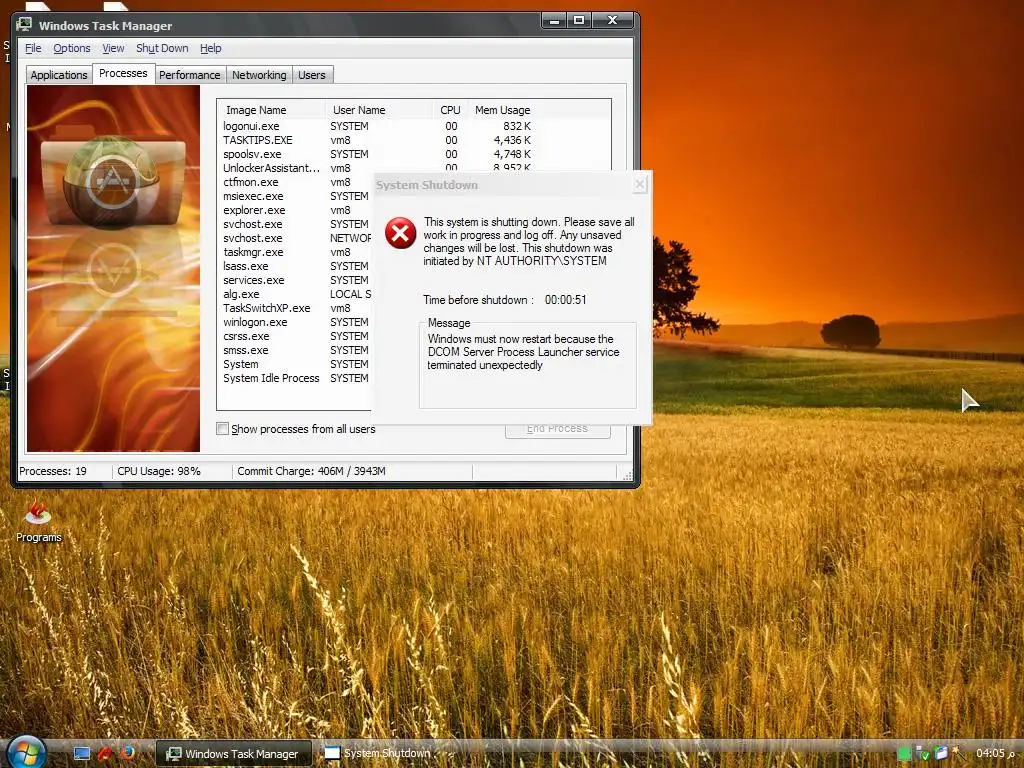Click the Task Manager title bar icon
Image resolution: width=1024 pixels, height=768 pixels.
click(x=24, y=25)
